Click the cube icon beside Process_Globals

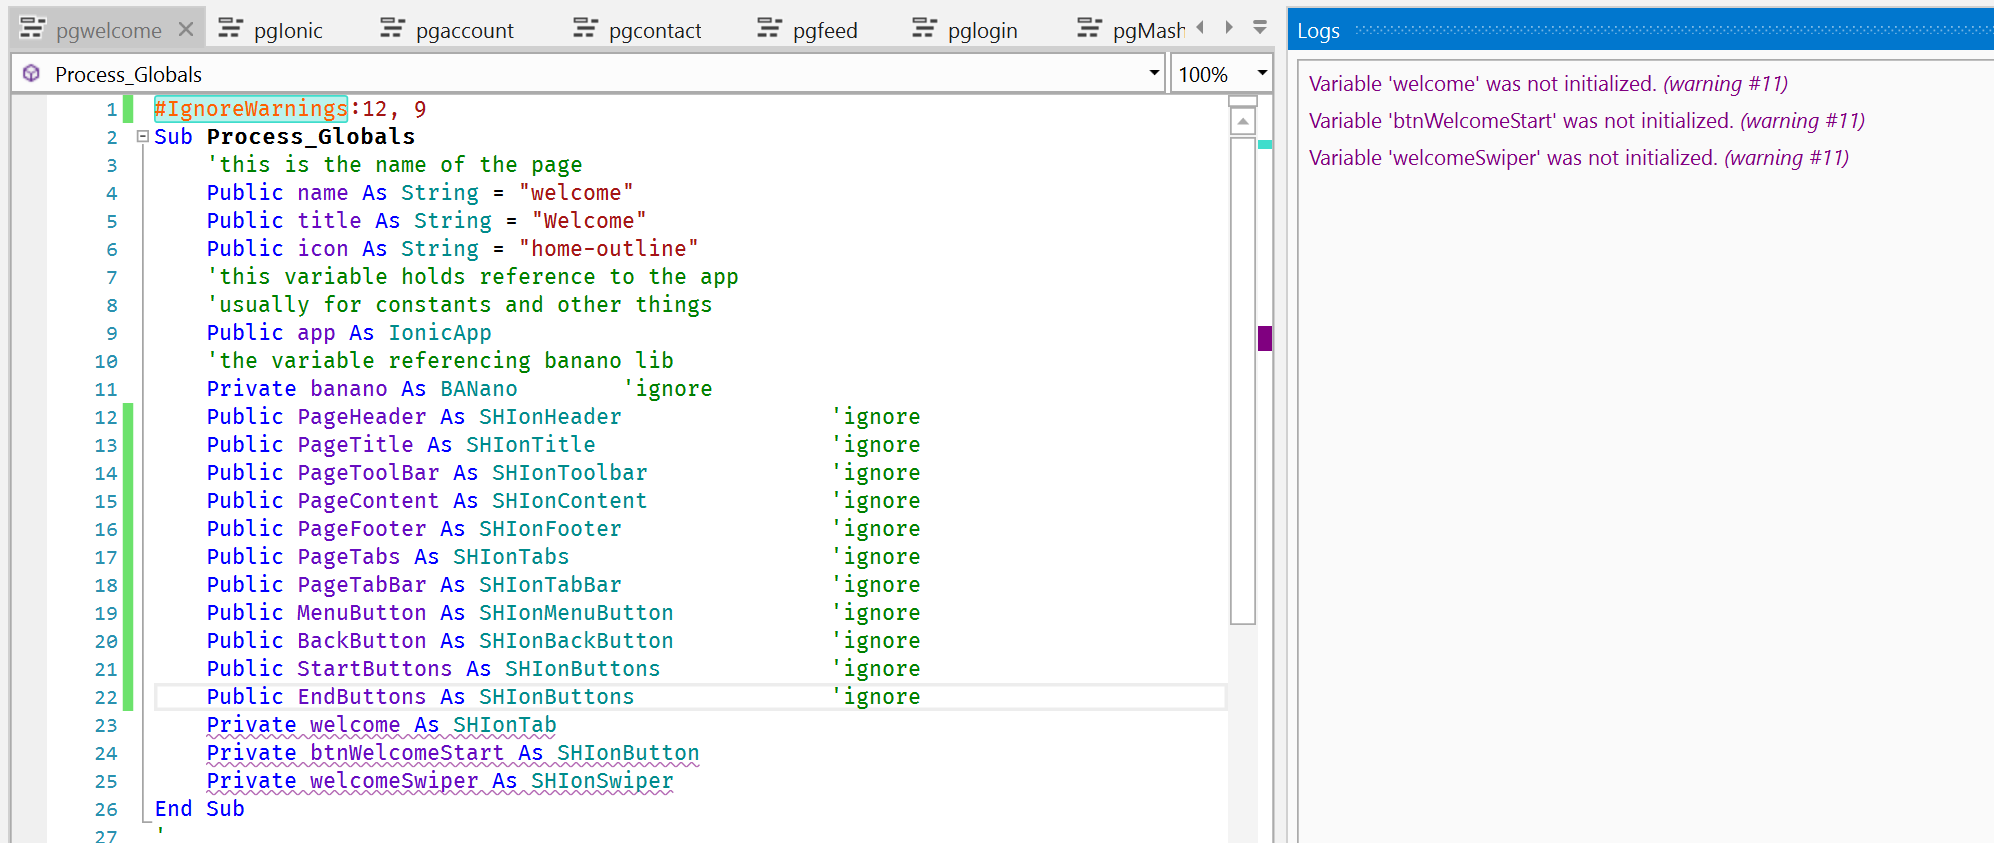click(x=31, y=74)
